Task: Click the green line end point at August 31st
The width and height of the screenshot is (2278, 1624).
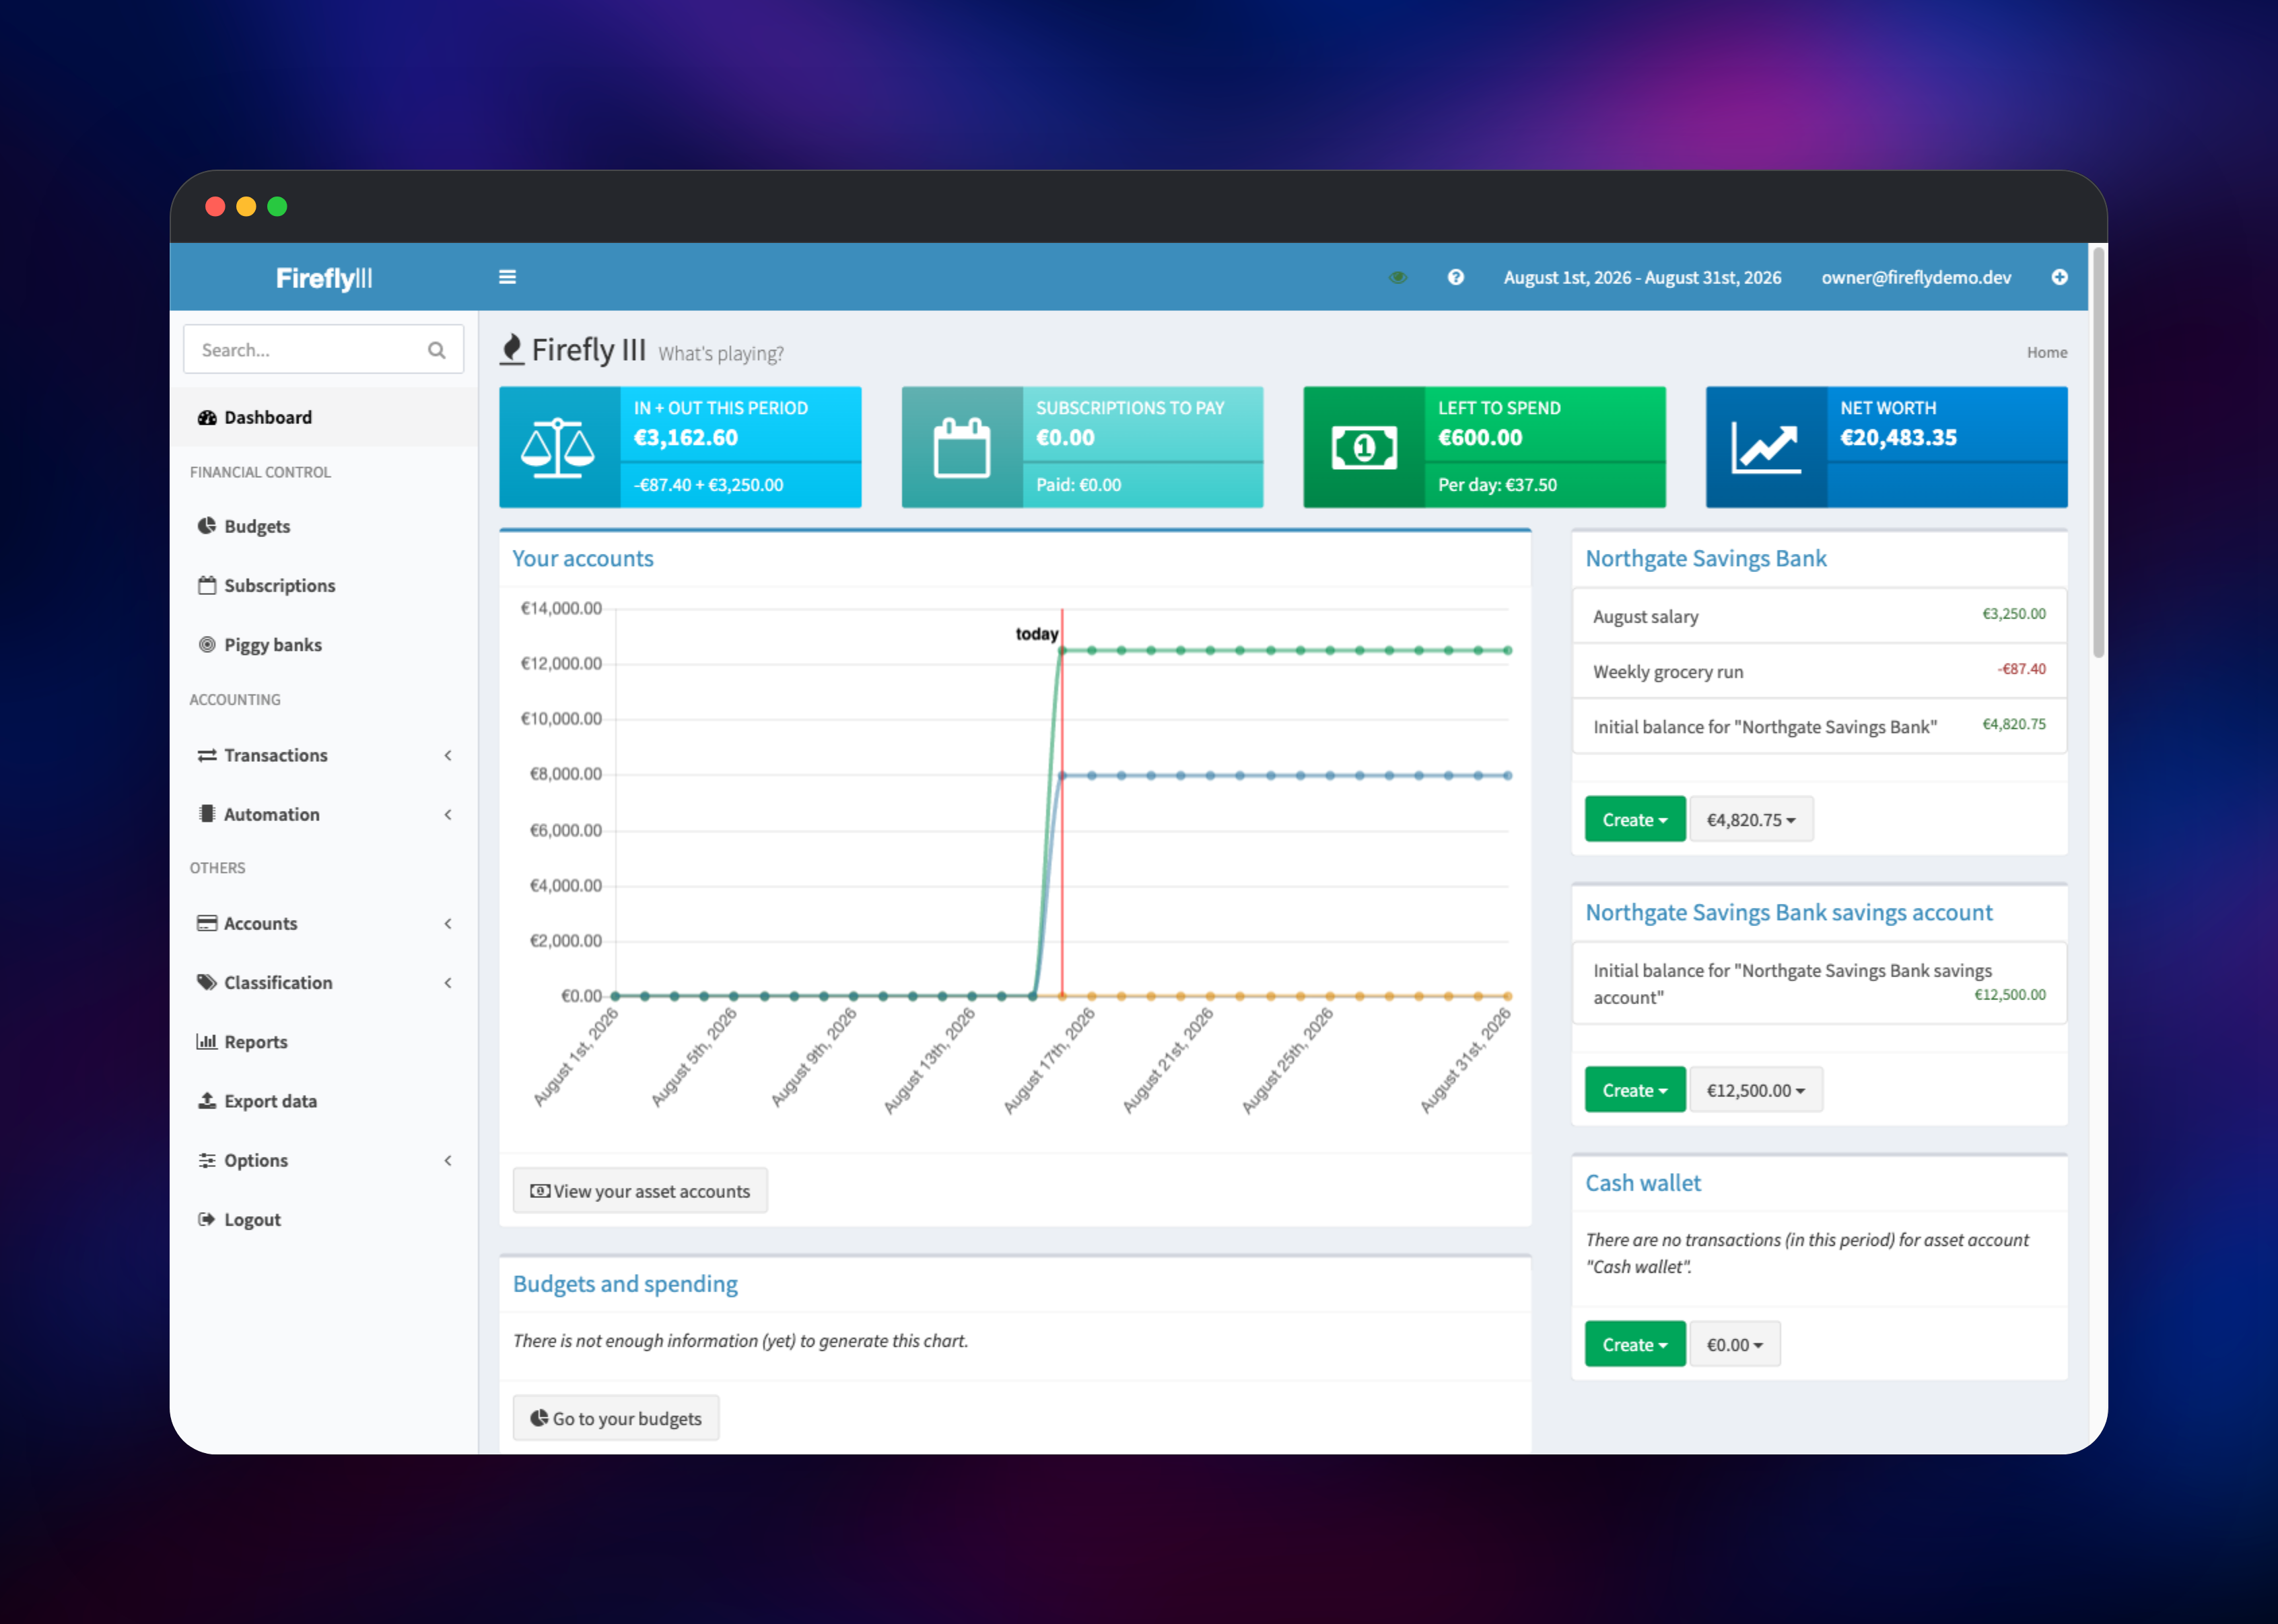Action: 1508,650
